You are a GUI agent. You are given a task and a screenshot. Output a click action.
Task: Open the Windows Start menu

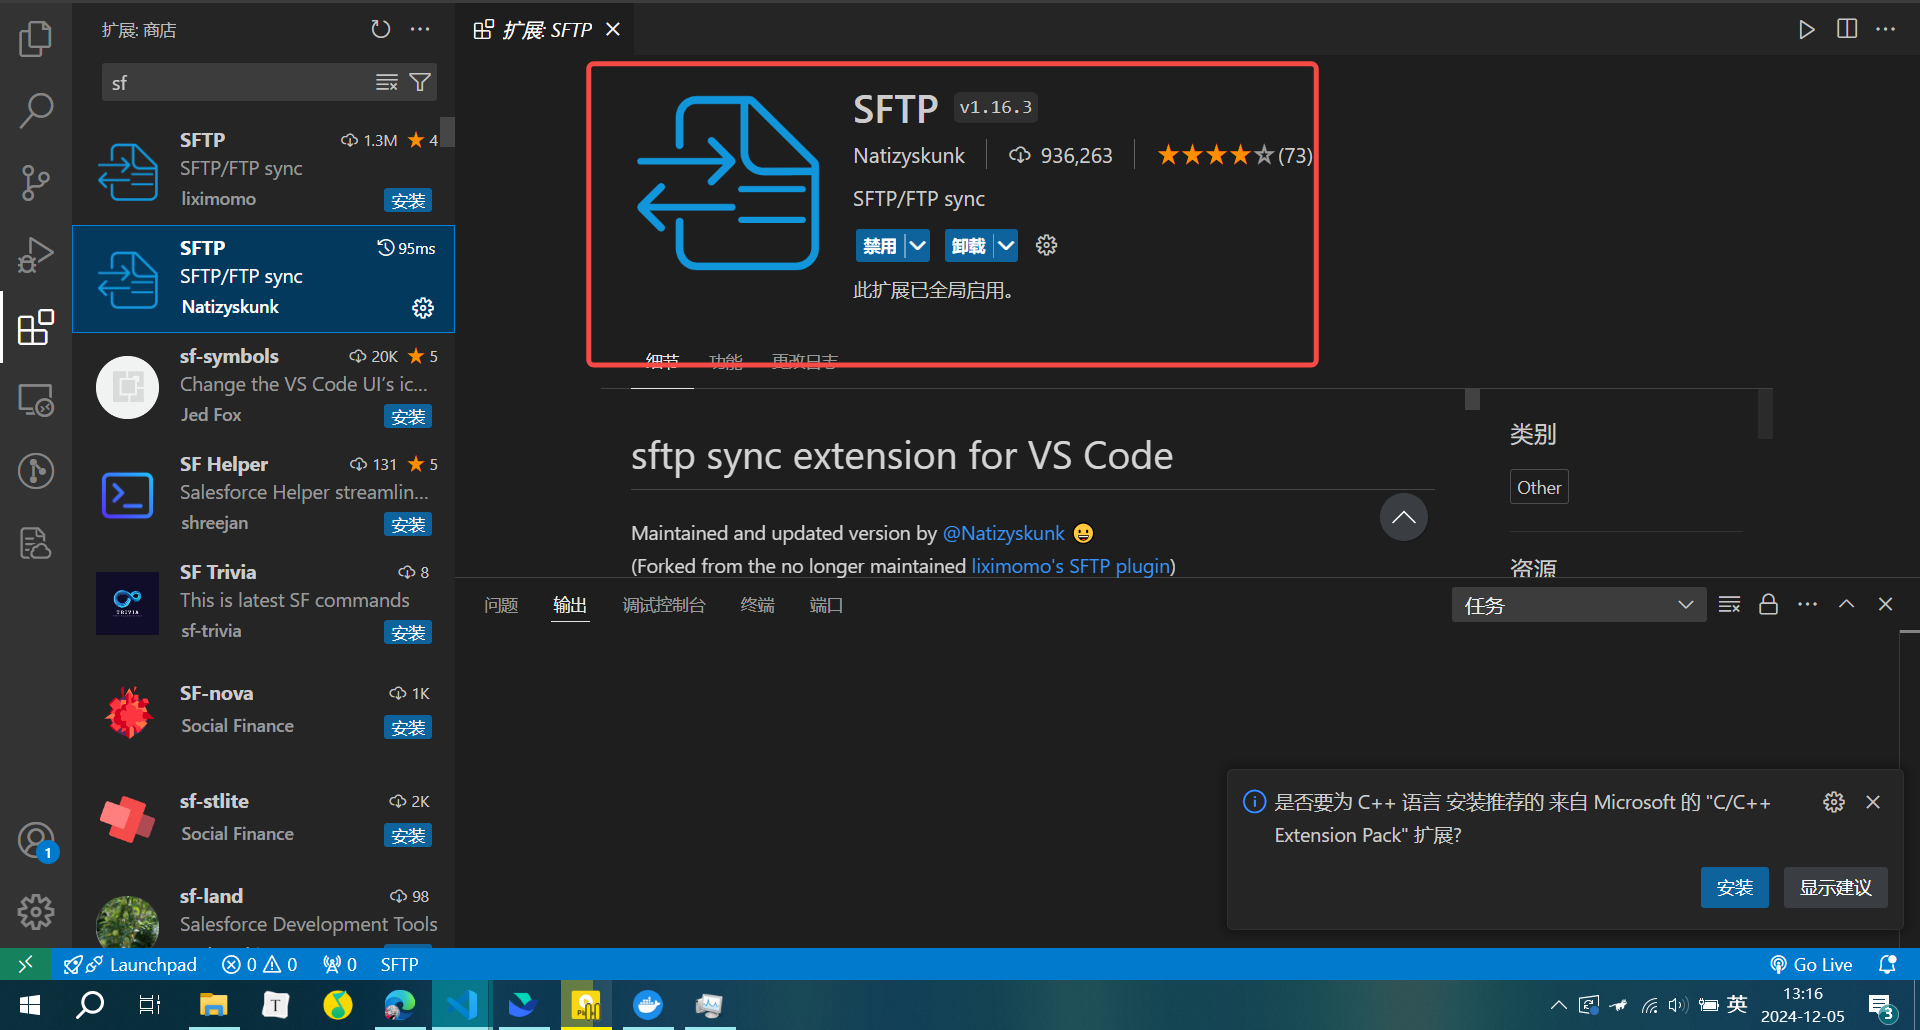(29, 1005)
